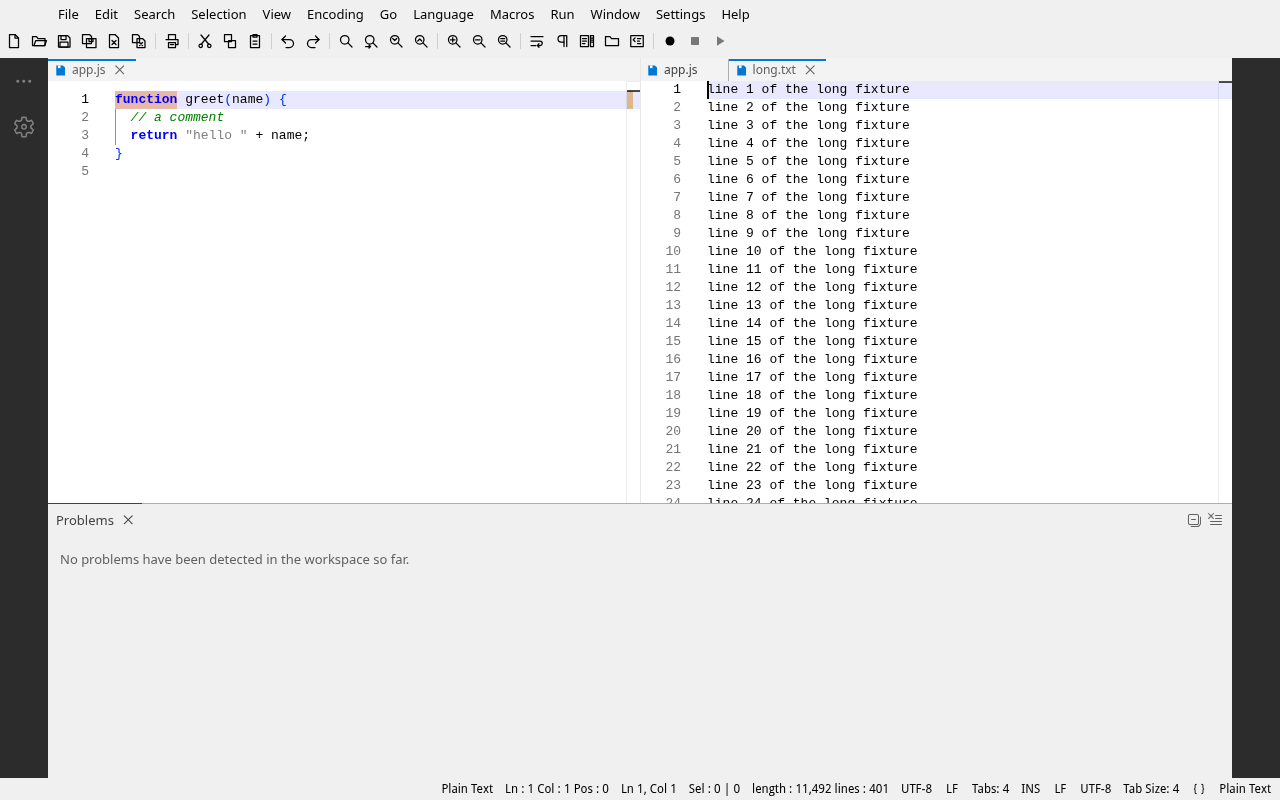Viewport: 1280px width, 800px height.
Task: Open Find with the magnifier icon
Action: (x=346, y=41)
